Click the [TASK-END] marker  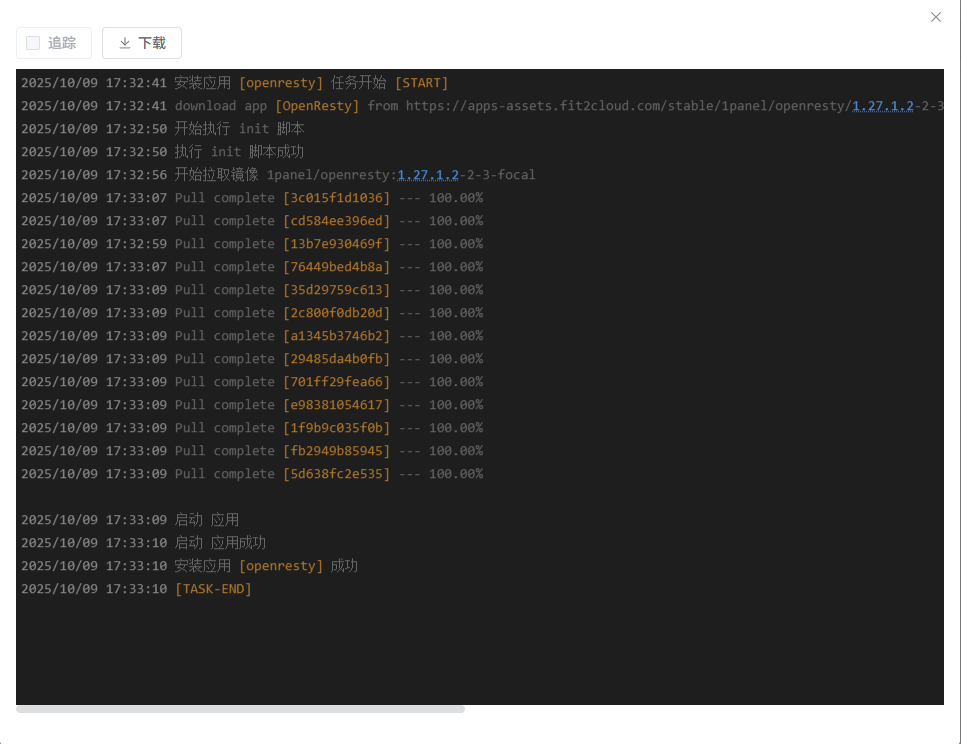click(213, 589)
